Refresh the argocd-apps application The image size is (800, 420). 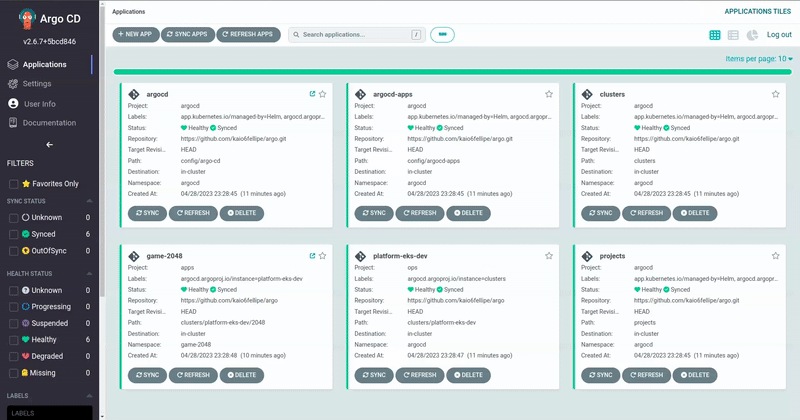coord(420,213)
